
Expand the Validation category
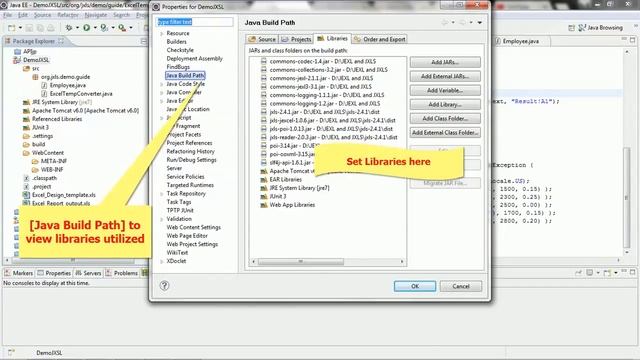162,219
